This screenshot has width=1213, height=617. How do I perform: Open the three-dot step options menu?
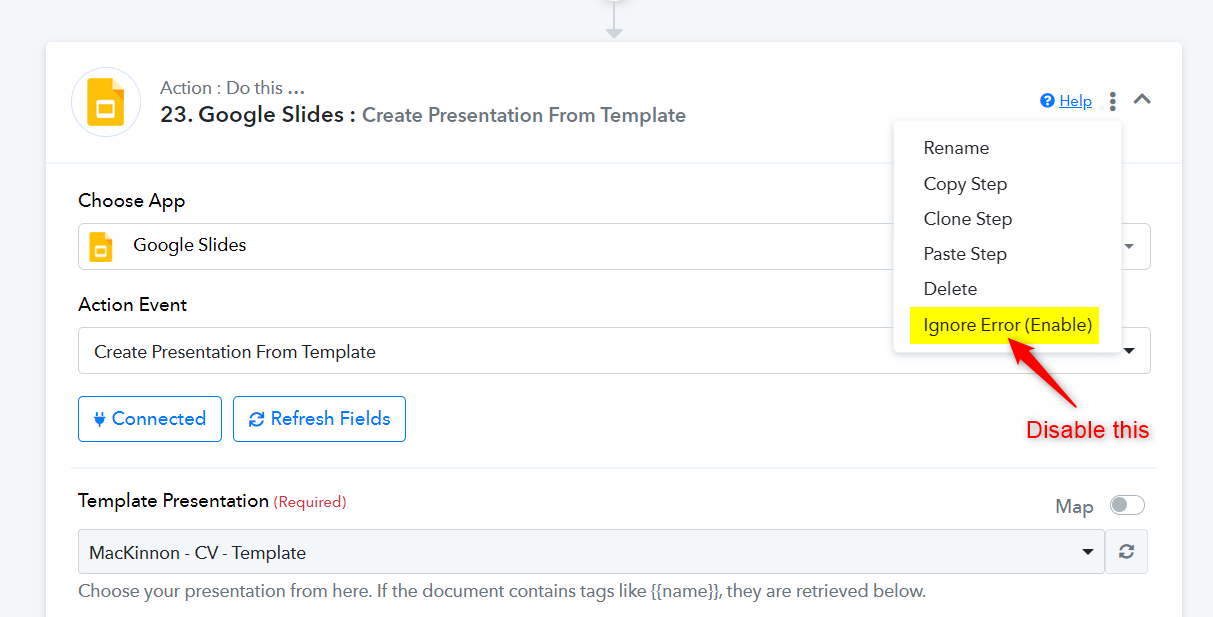(1113, 101)
